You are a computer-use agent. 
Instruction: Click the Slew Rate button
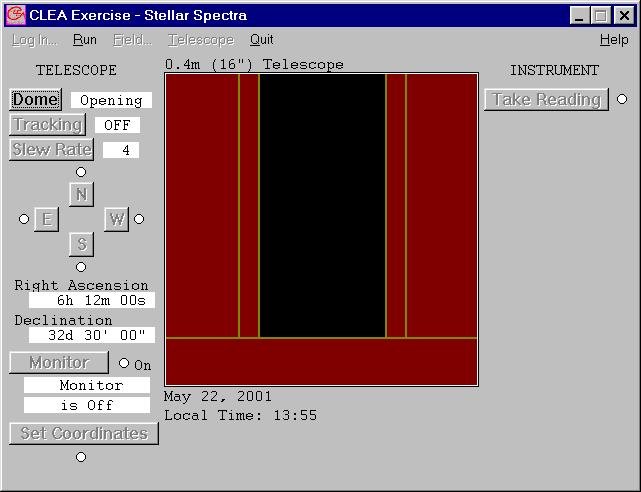pos(52,150)
